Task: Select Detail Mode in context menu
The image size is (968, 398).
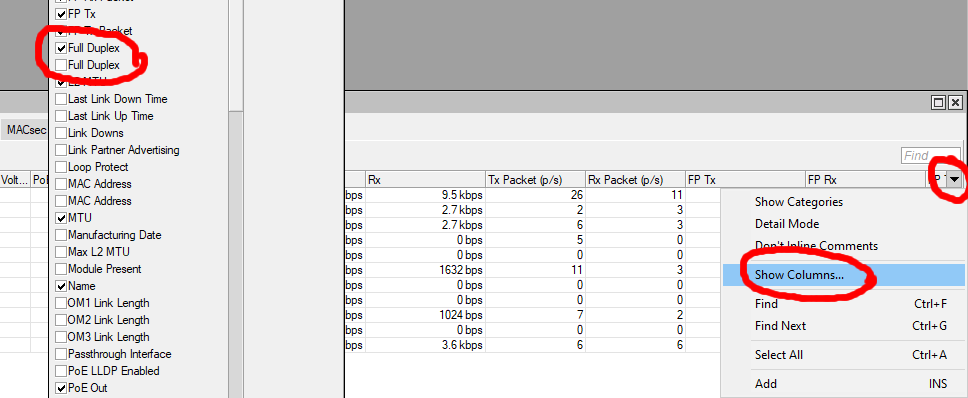Action: [843, 224]
